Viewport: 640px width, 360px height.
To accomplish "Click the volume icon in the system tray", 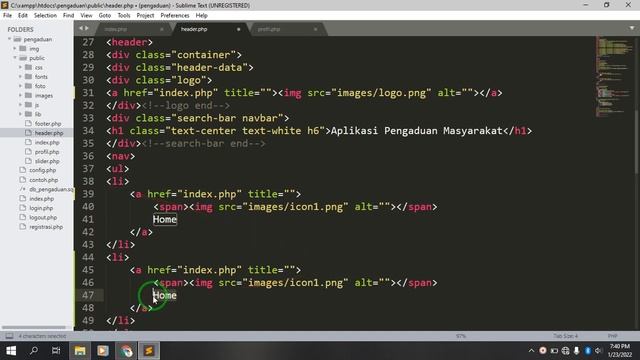I will point(598,351).
